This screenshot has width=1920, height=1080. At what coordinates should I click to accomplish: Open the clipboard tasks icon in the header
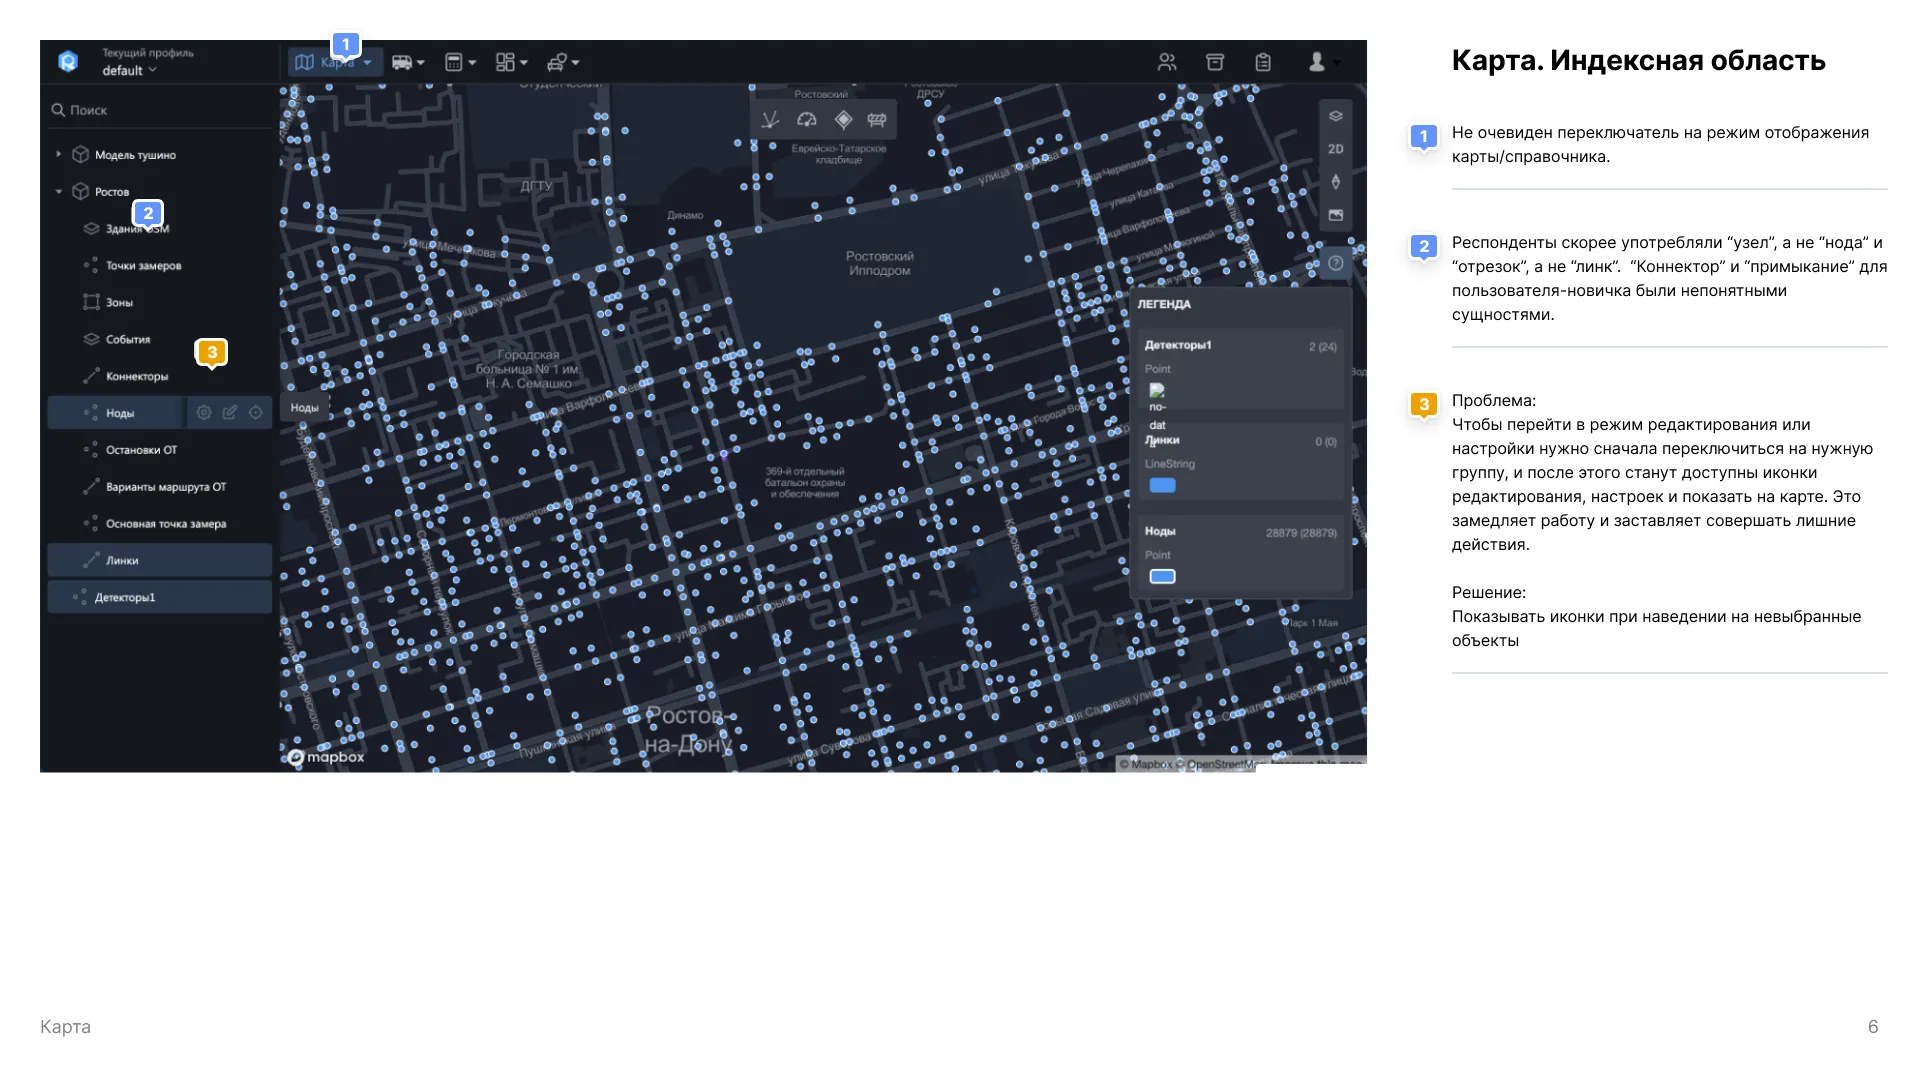(x=1263, y=62)
